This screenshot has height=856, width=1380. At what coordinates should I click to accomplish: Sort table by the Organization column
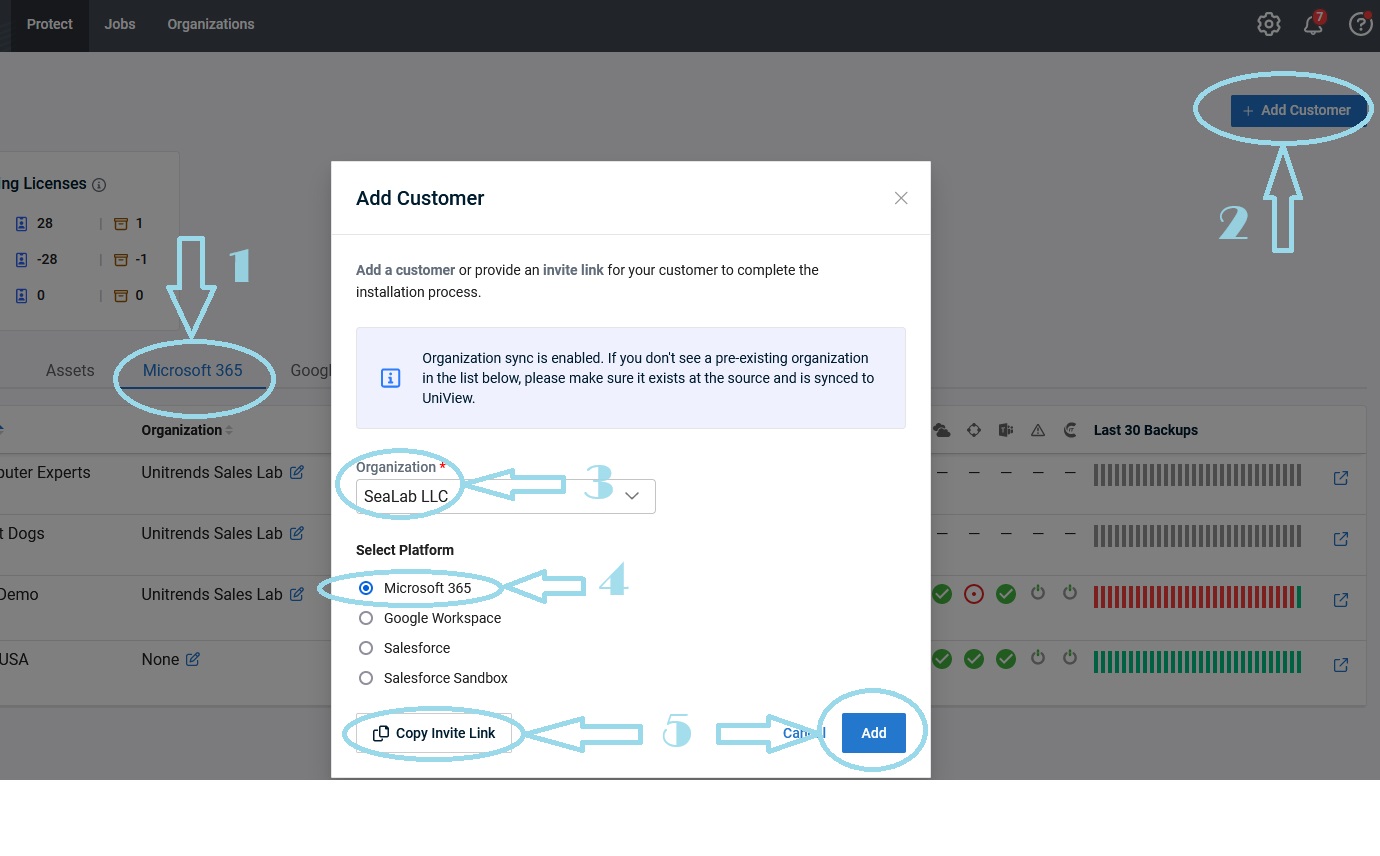(187, 430)
